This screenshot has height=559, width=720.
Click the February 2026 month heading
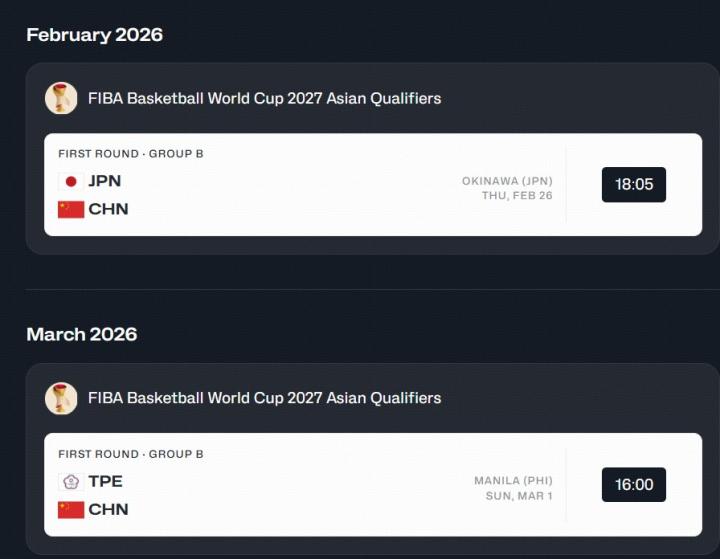(x=94, y=35)
